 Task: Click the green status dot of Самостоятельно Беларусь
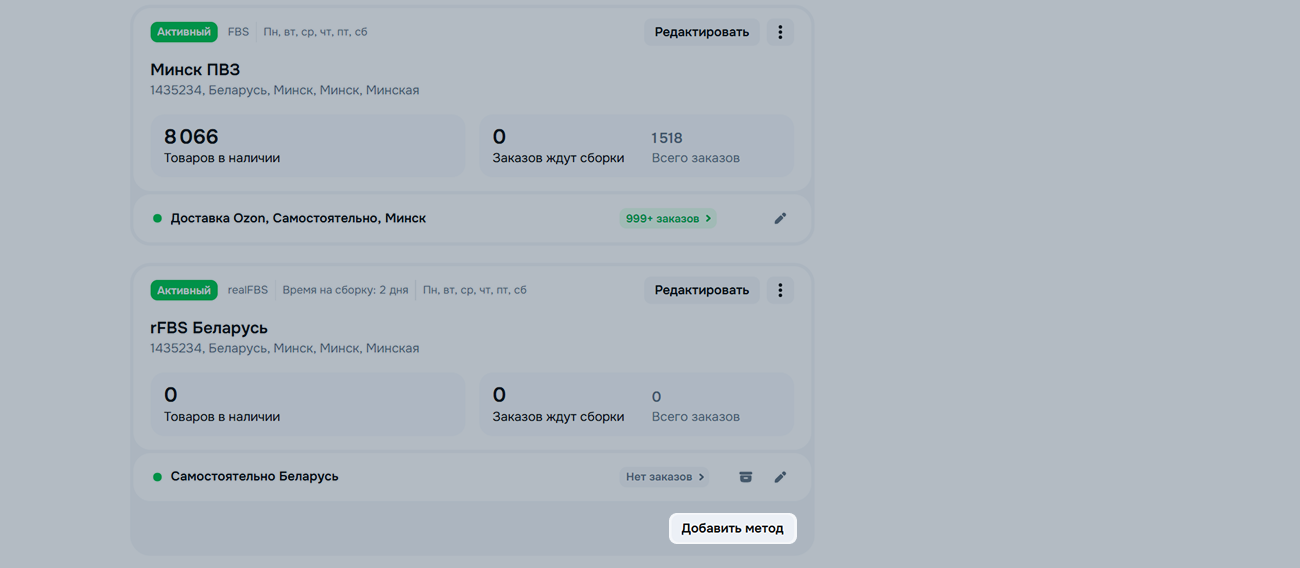click(157, 477)
